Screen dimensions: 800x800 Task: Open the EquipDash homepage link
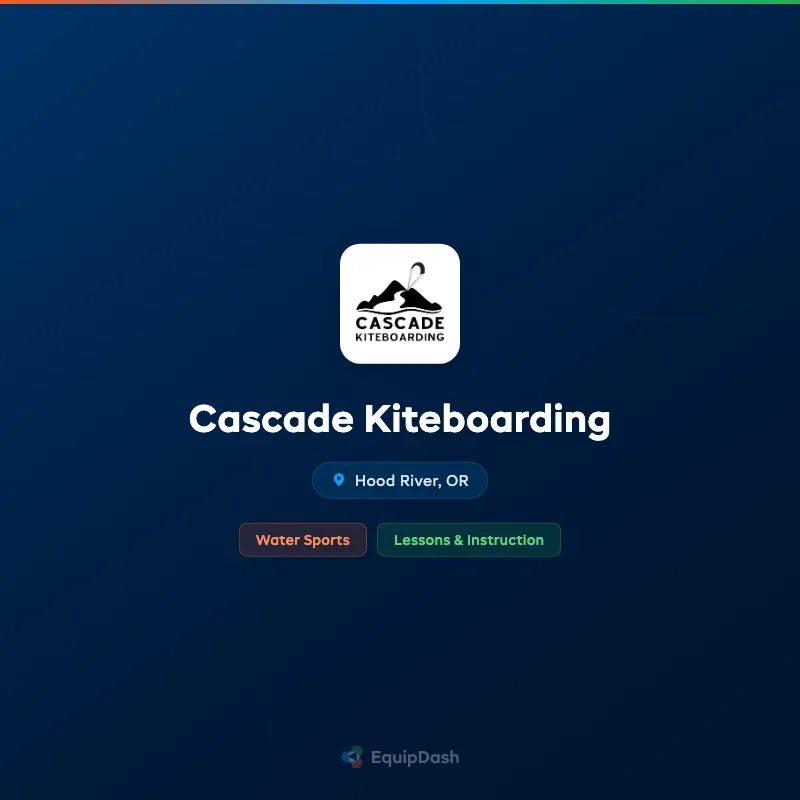point(400,757)
